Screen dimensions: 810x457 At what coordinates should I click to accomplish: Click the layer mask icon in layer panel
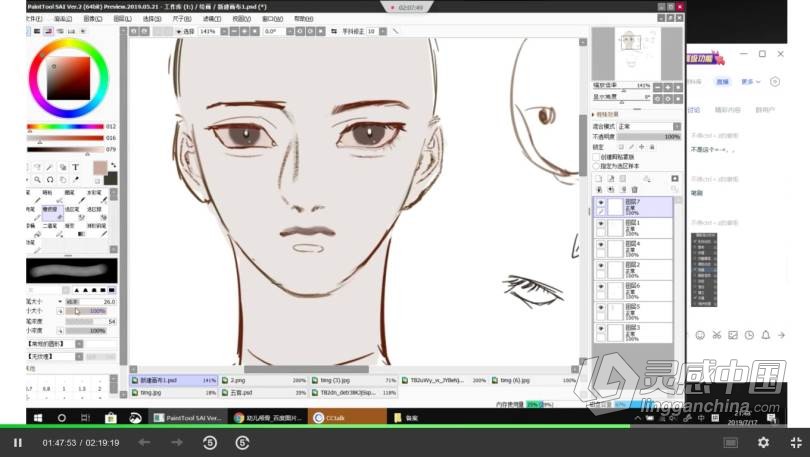675,179
